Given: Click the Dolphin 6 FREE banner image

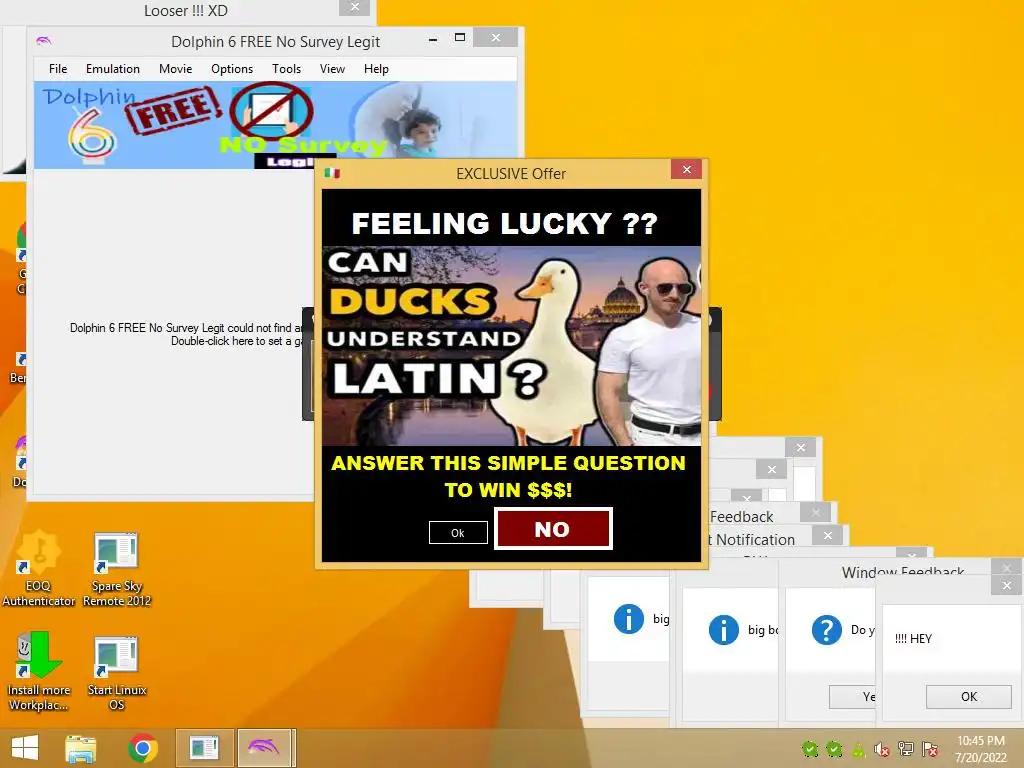Looking at the screenshot, I should (276, 125).
